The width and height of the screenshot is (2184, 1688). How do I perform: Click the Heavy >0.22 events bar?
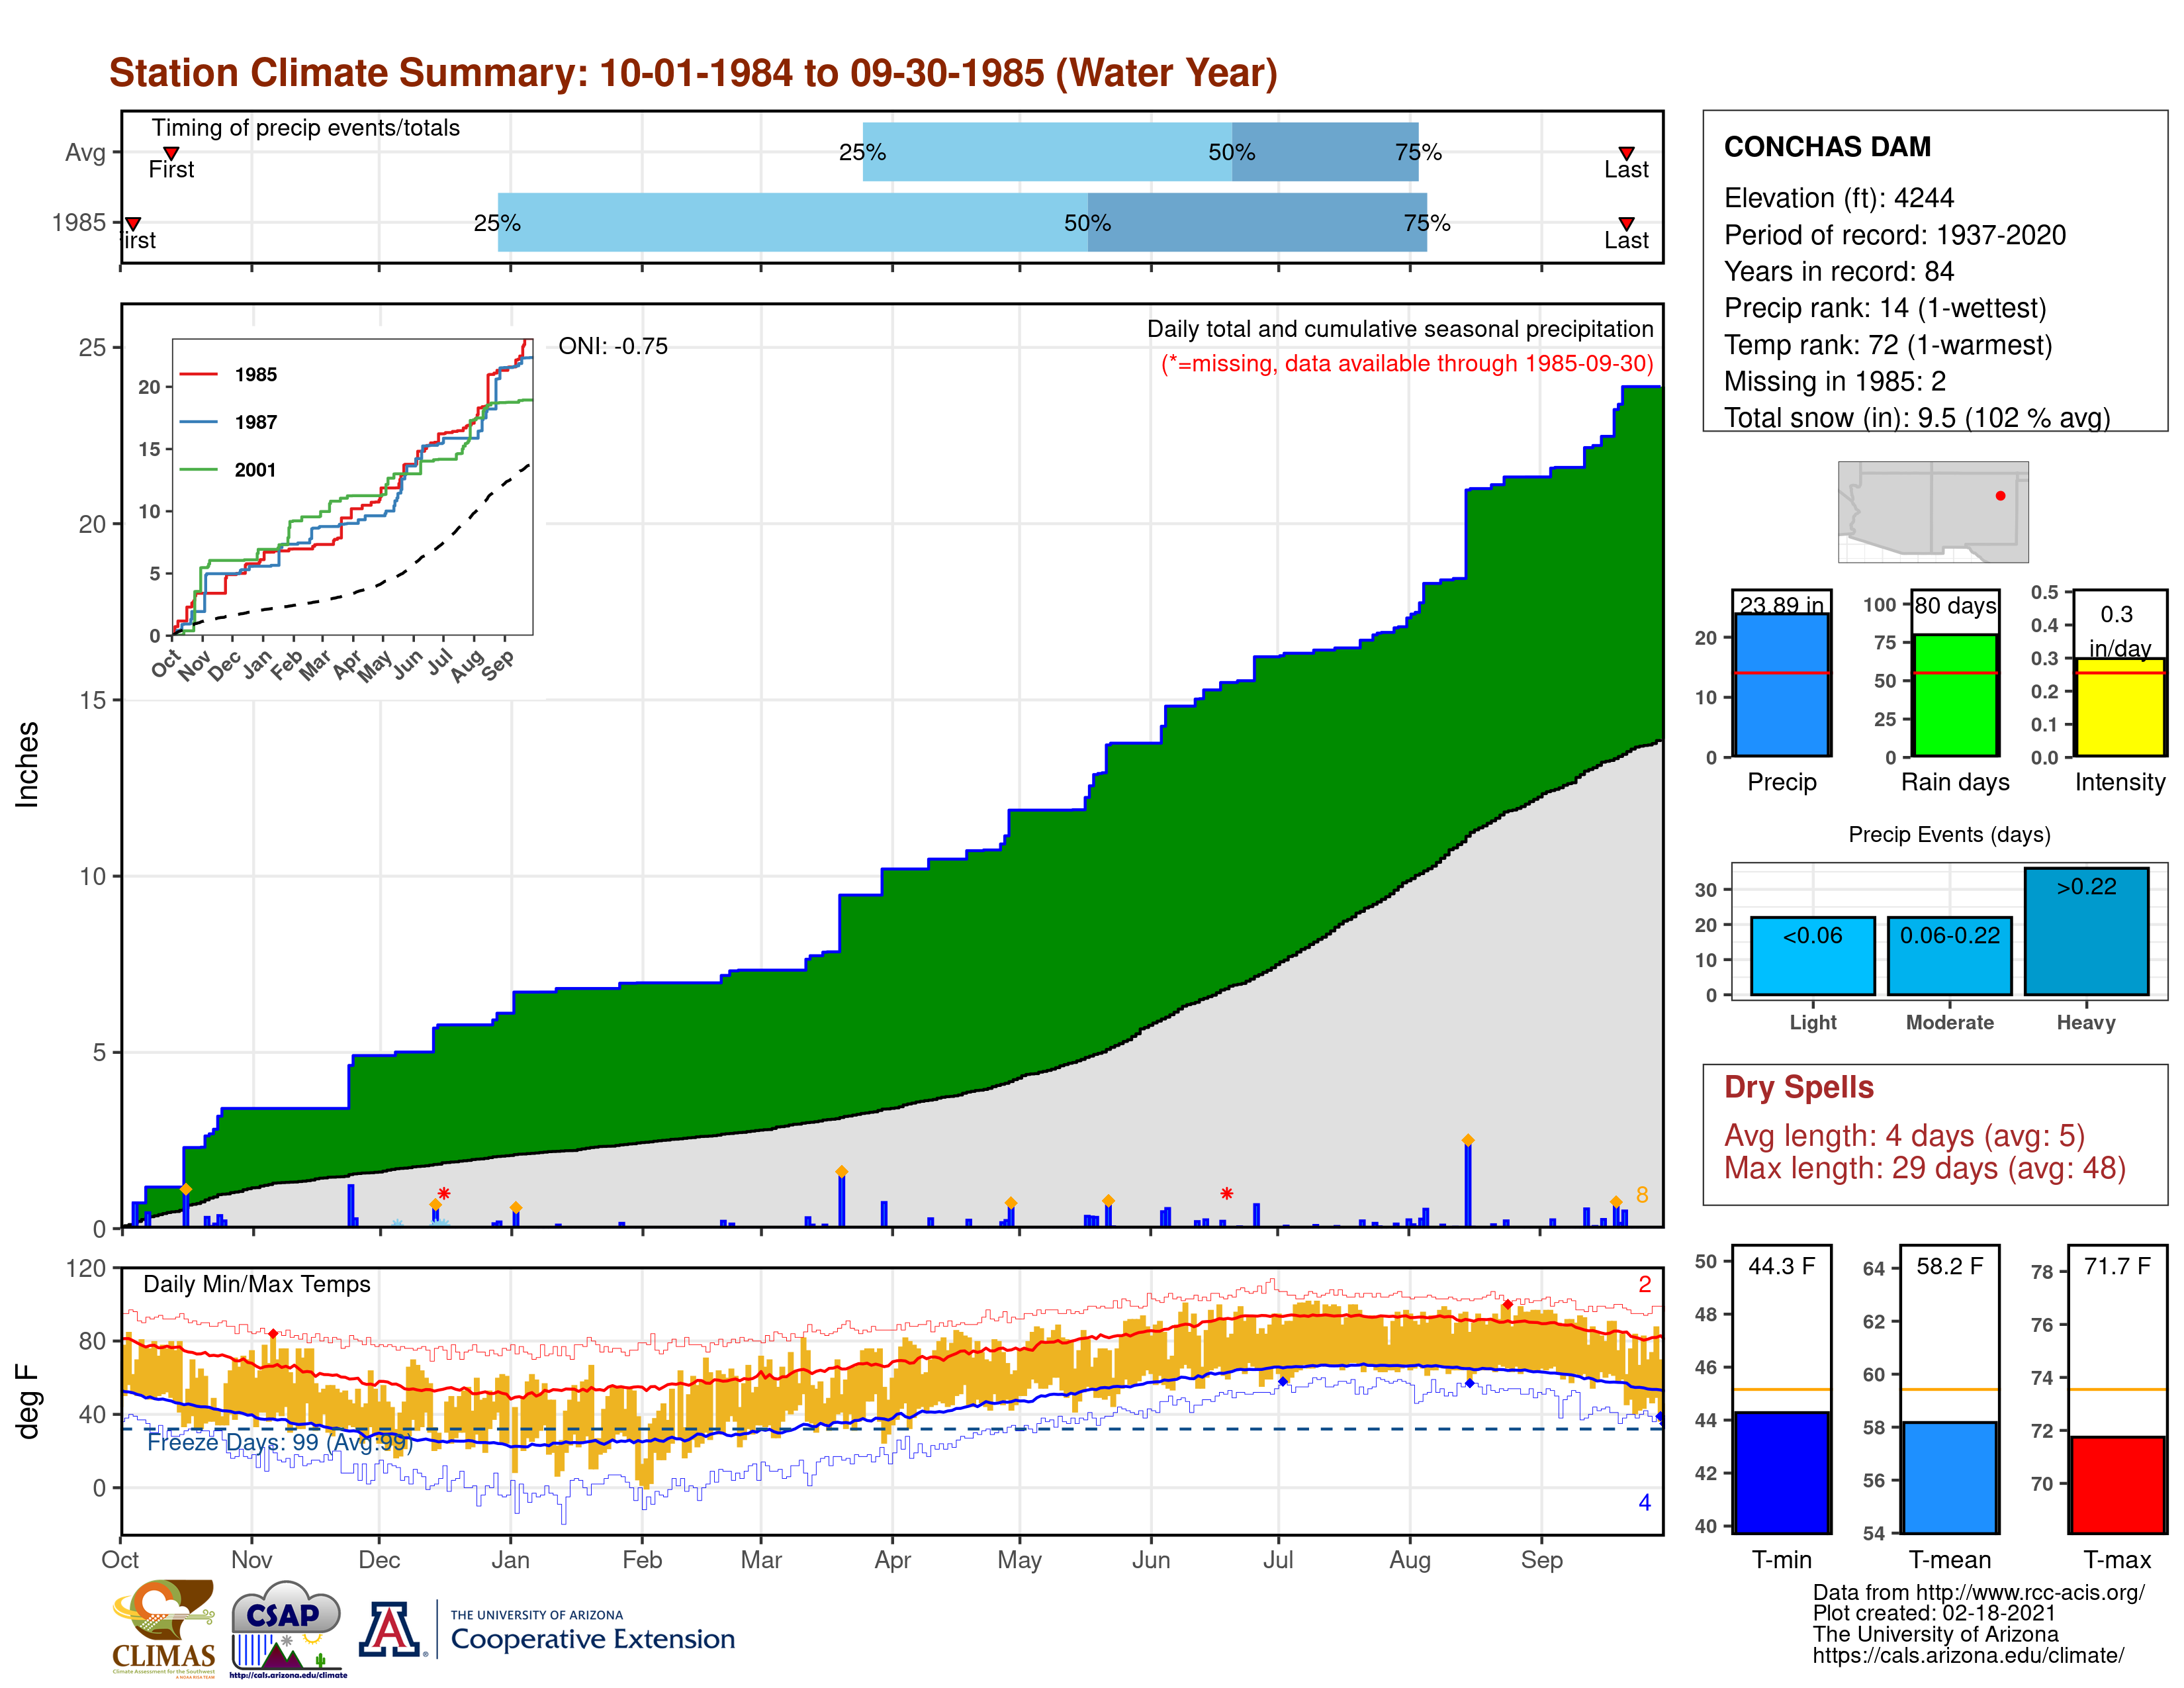pos(2087,931)
